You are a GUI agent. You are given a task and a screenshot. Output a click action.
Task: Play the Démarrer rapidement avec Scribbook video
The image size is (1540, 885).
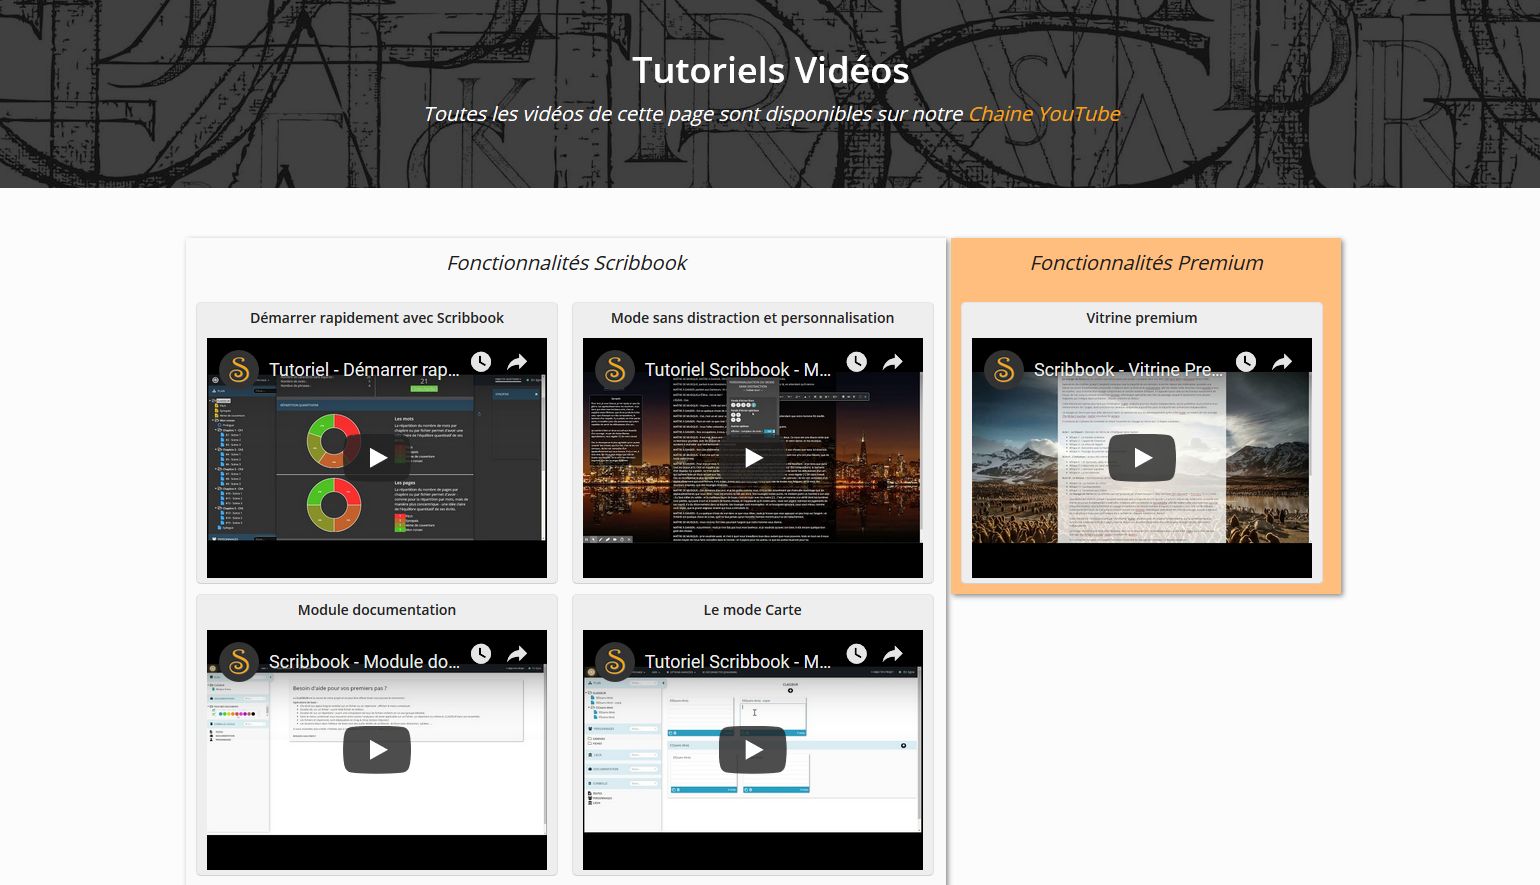(377, 458)
